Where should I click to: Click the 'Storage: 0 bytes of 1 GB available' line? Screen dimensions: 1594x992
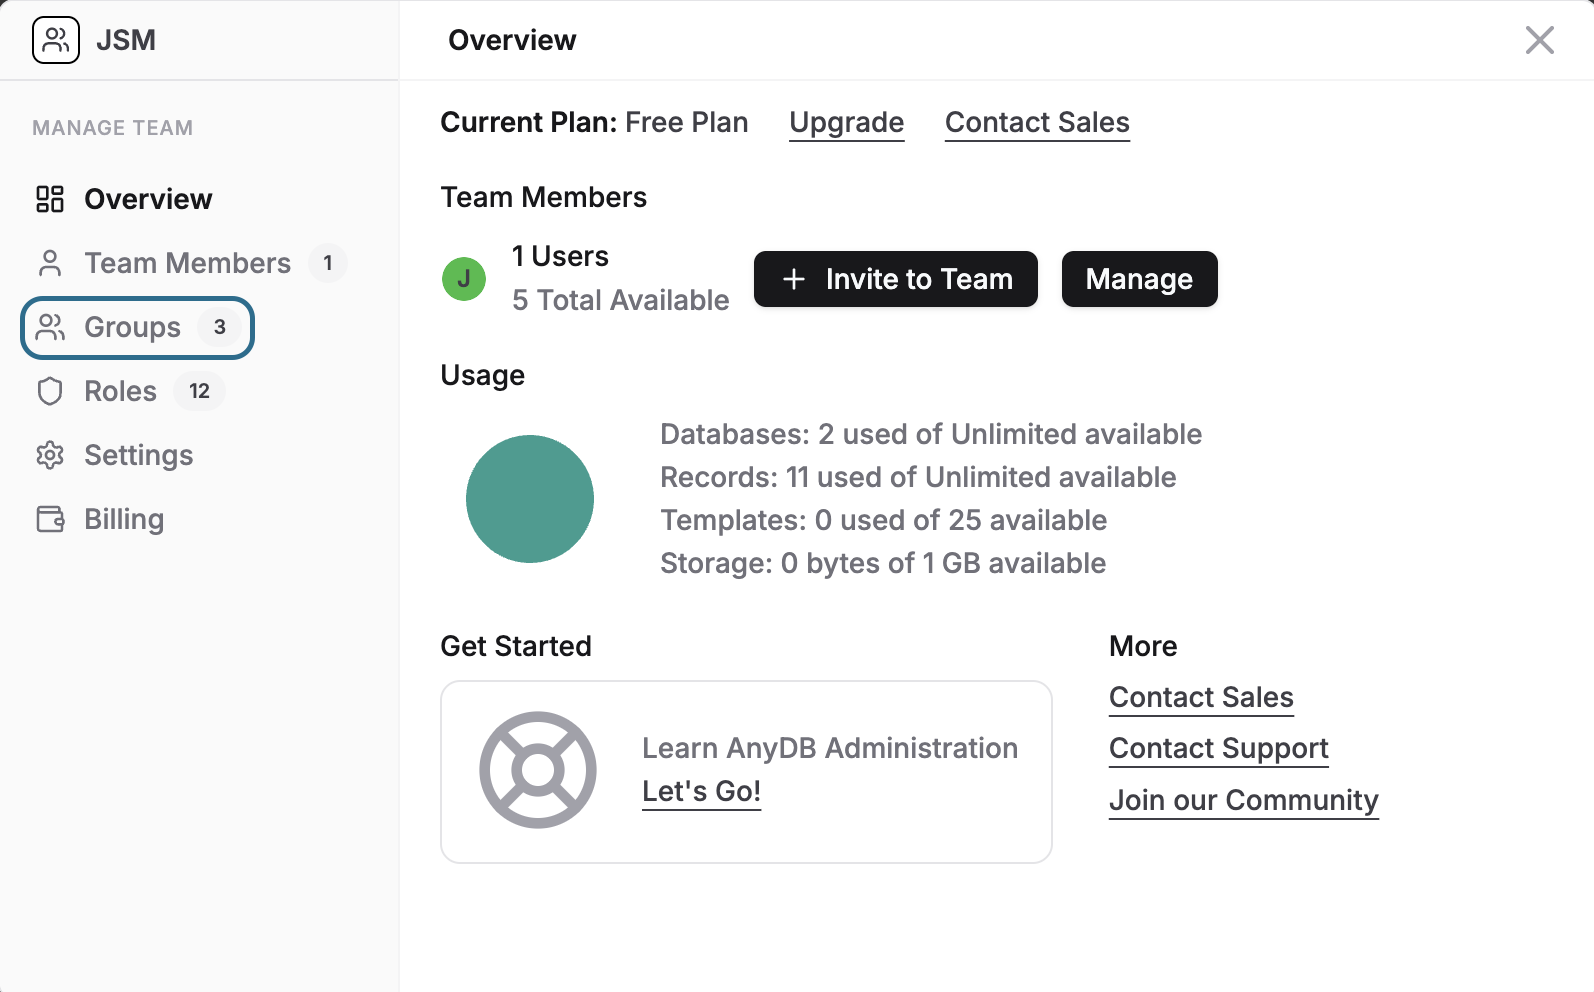(x=883, y=563)
